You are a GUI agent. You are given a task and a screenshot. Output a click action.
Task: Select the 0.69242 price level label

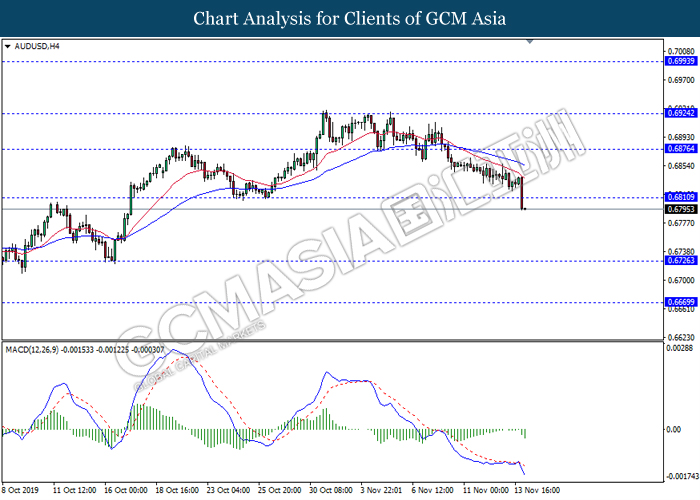pyautogui.click(x=681, y=113)
